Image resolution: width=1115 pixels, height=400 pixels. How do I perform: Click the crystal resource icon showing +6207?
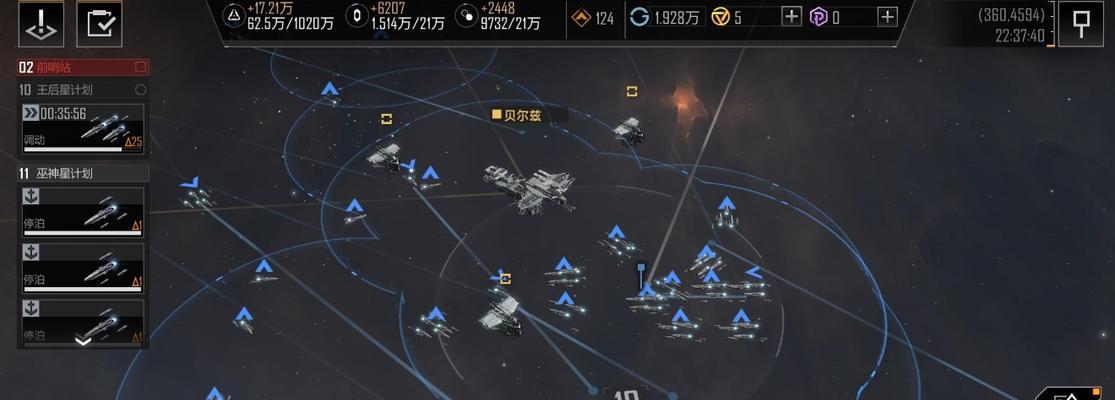coord(357,16)
